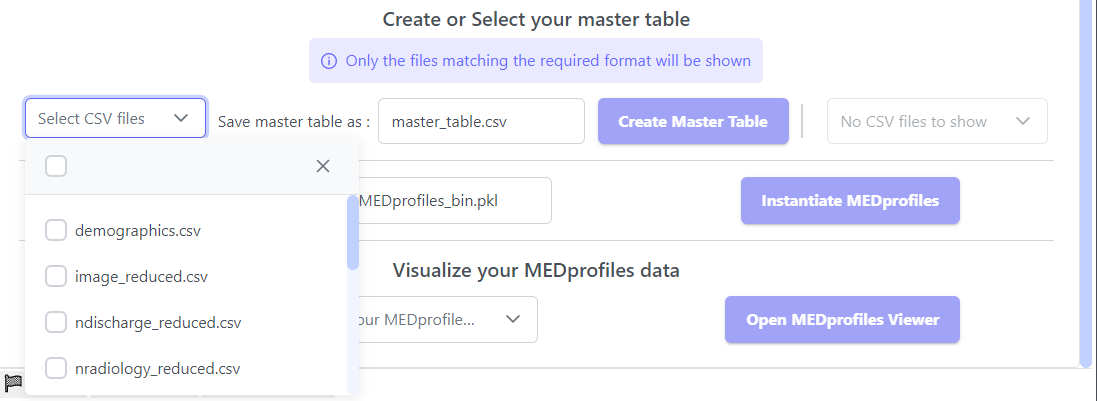Collapse the Select CSV files dropdown

click(181, 118)
